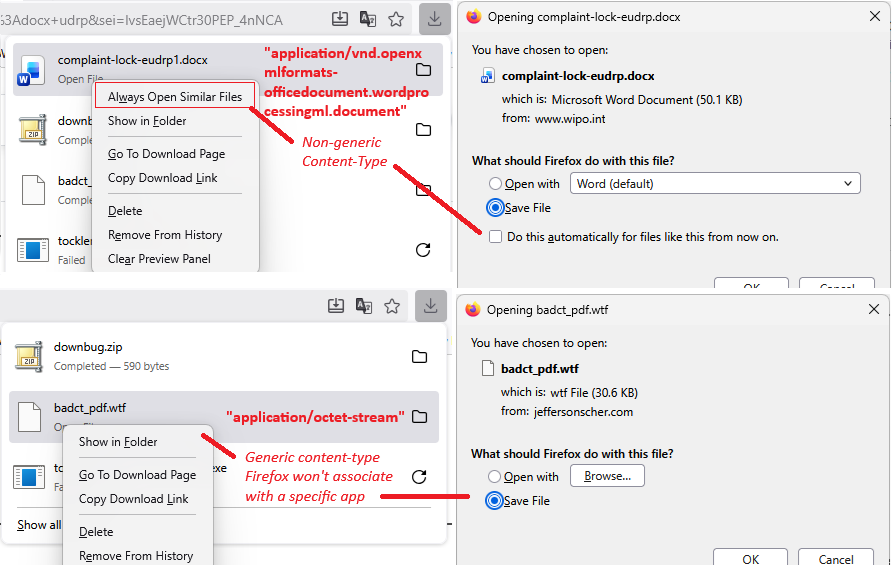Click Browse button in wtf dialog
Image resolution: width=892 pixels, height=565 pixels.
point(607,476)
